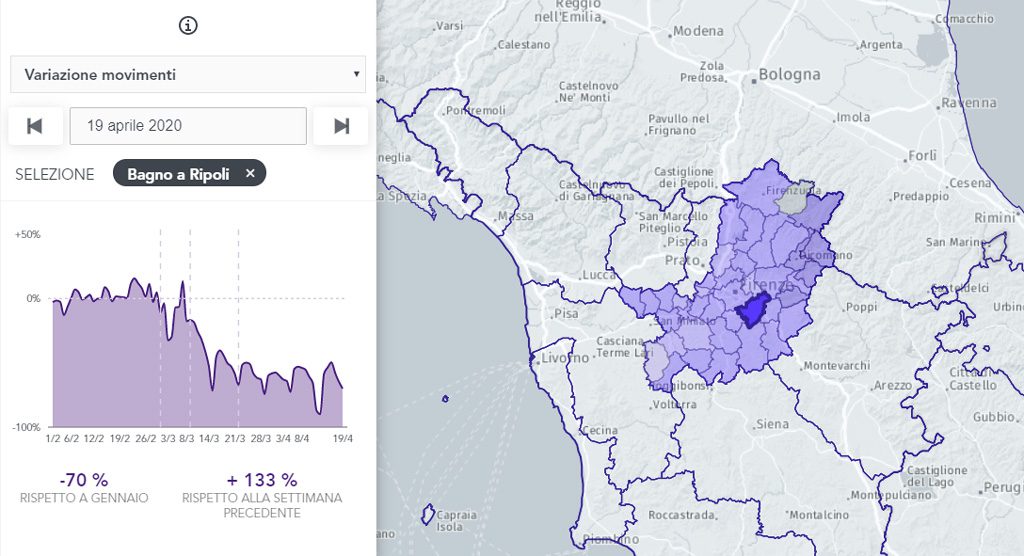
Task: Click the Siena label on map
Action: (772, 424)
